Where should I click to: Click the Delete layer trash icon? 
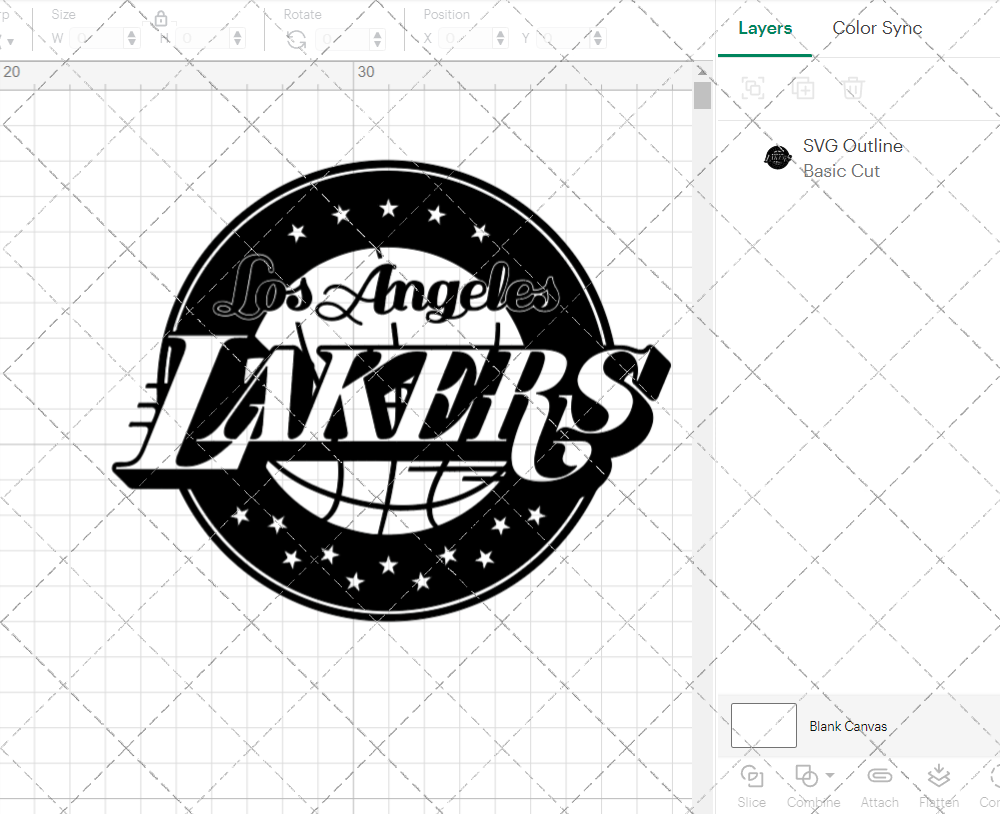pos(852,88)
